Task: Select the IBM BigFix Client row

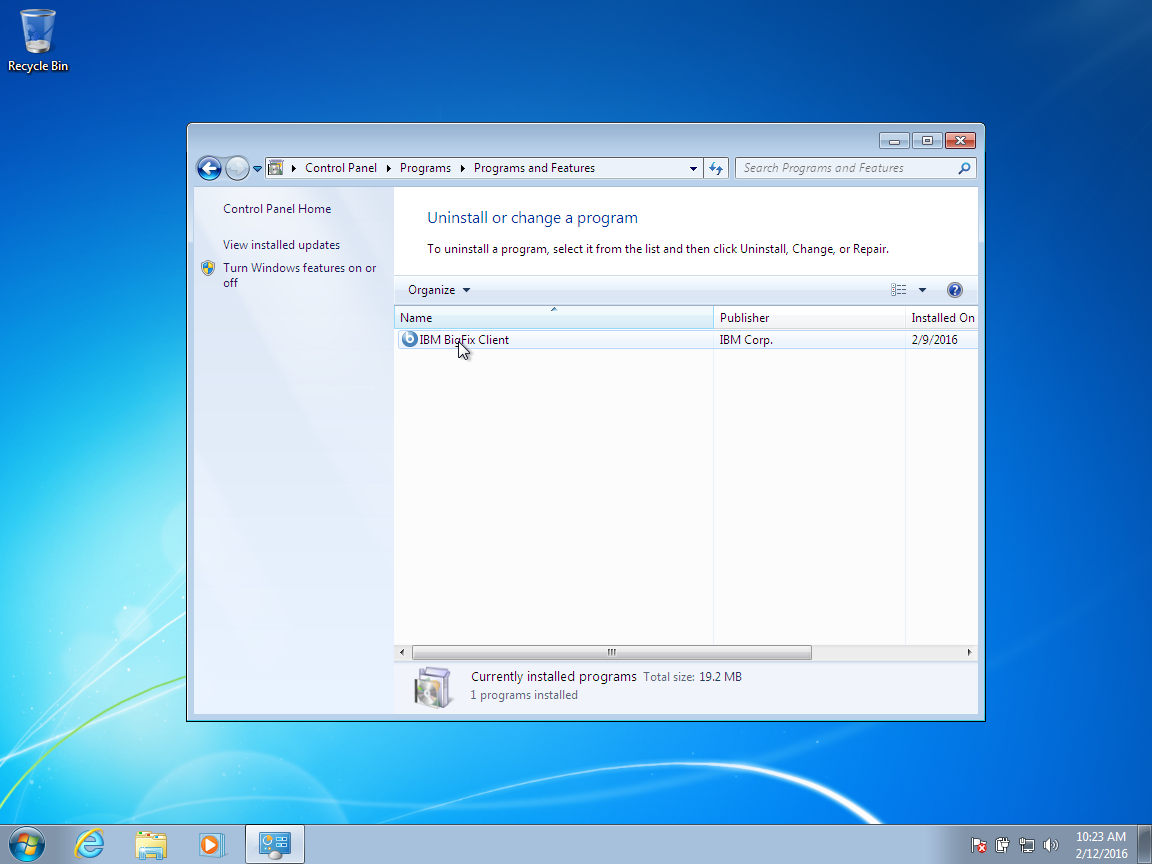Action: click(x=687, y=339)
